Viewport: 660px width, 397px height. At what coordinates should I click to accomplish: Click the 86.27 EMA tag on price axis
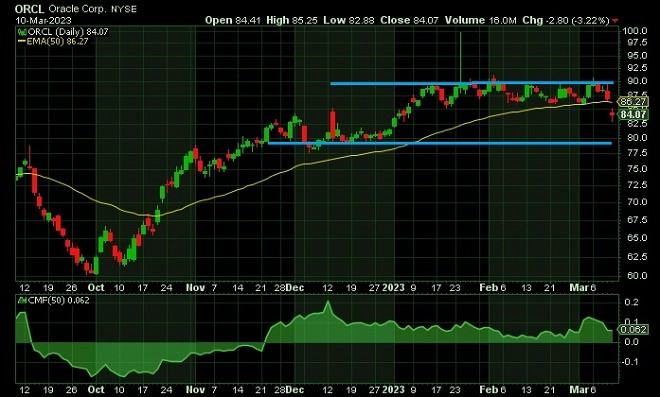(633, 101)
